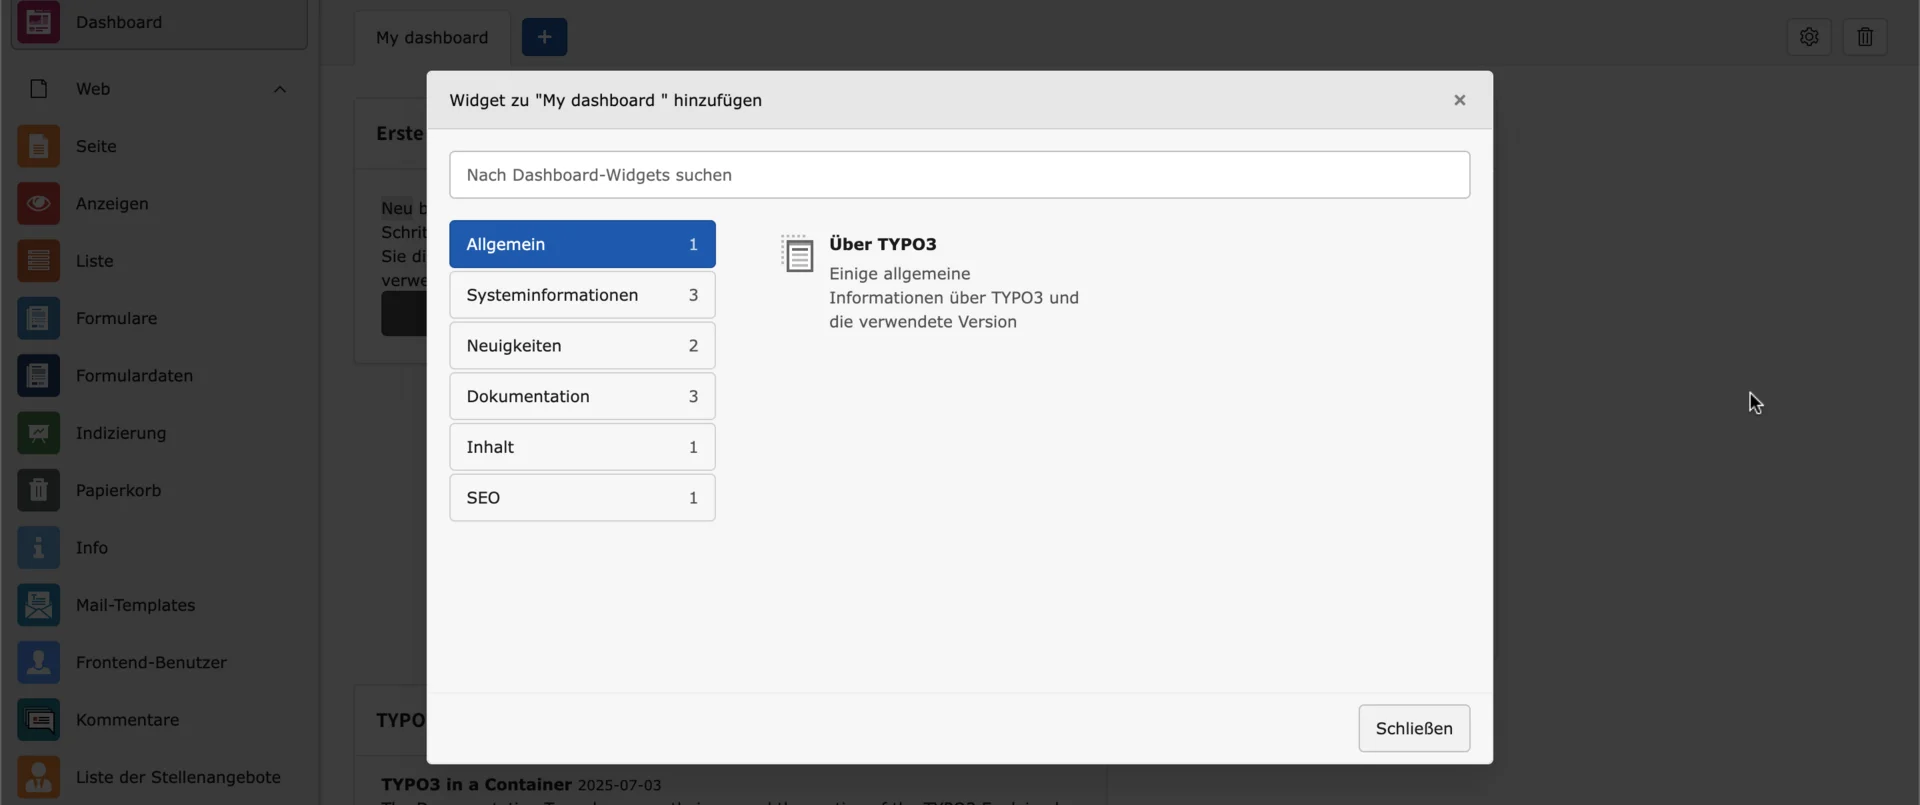1920x805 pixels.
Task: Click the Web module group icon
Action: (x=38, y=89)
